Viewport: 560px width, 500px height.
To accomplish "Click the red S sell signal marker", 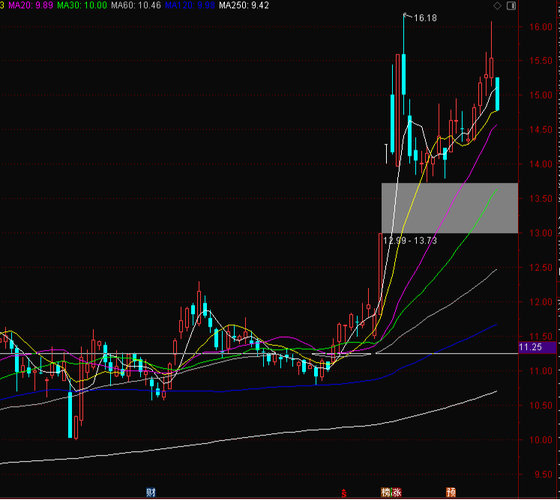I will pos(344,493).
